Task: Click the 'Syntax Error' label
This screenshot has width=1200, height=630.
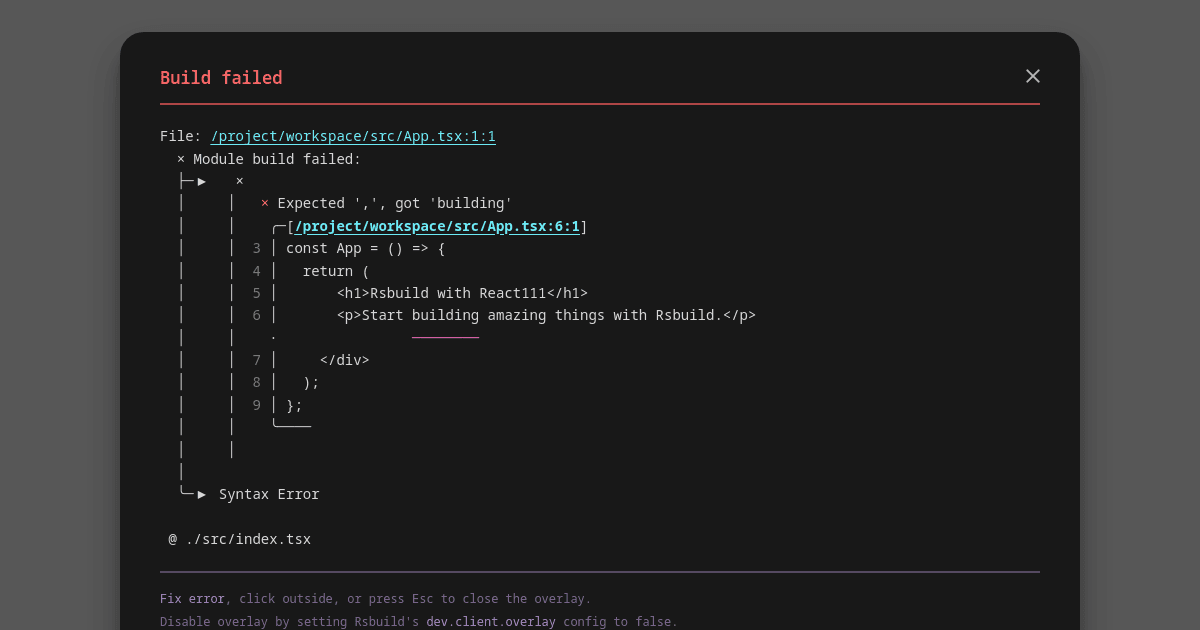Action: tap(268, 494)
